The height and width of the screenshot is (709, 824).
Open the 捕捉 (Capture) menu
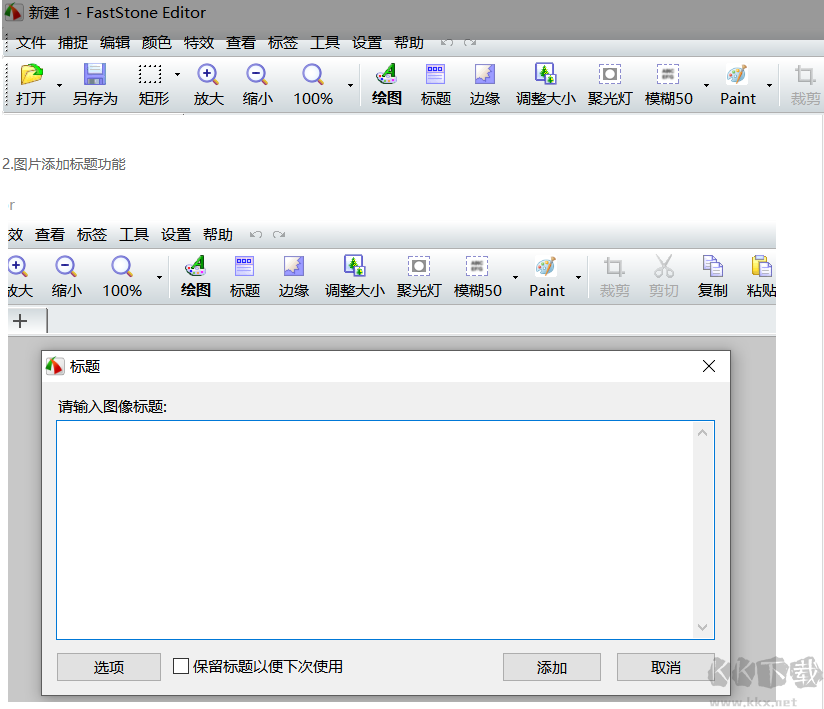point(73,43)
